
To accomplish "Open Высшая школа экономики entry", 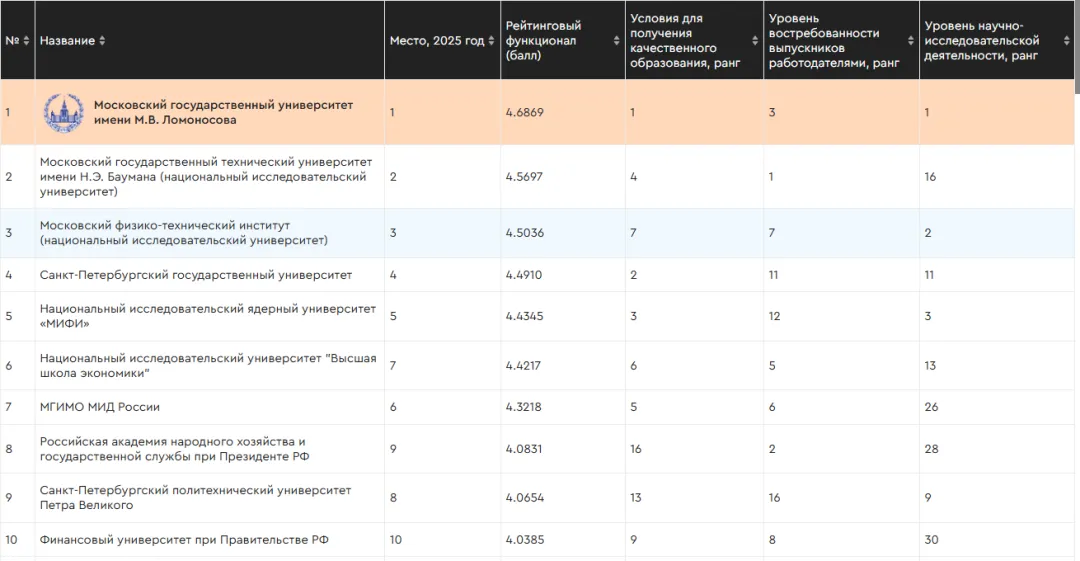I will pos(208,365).
